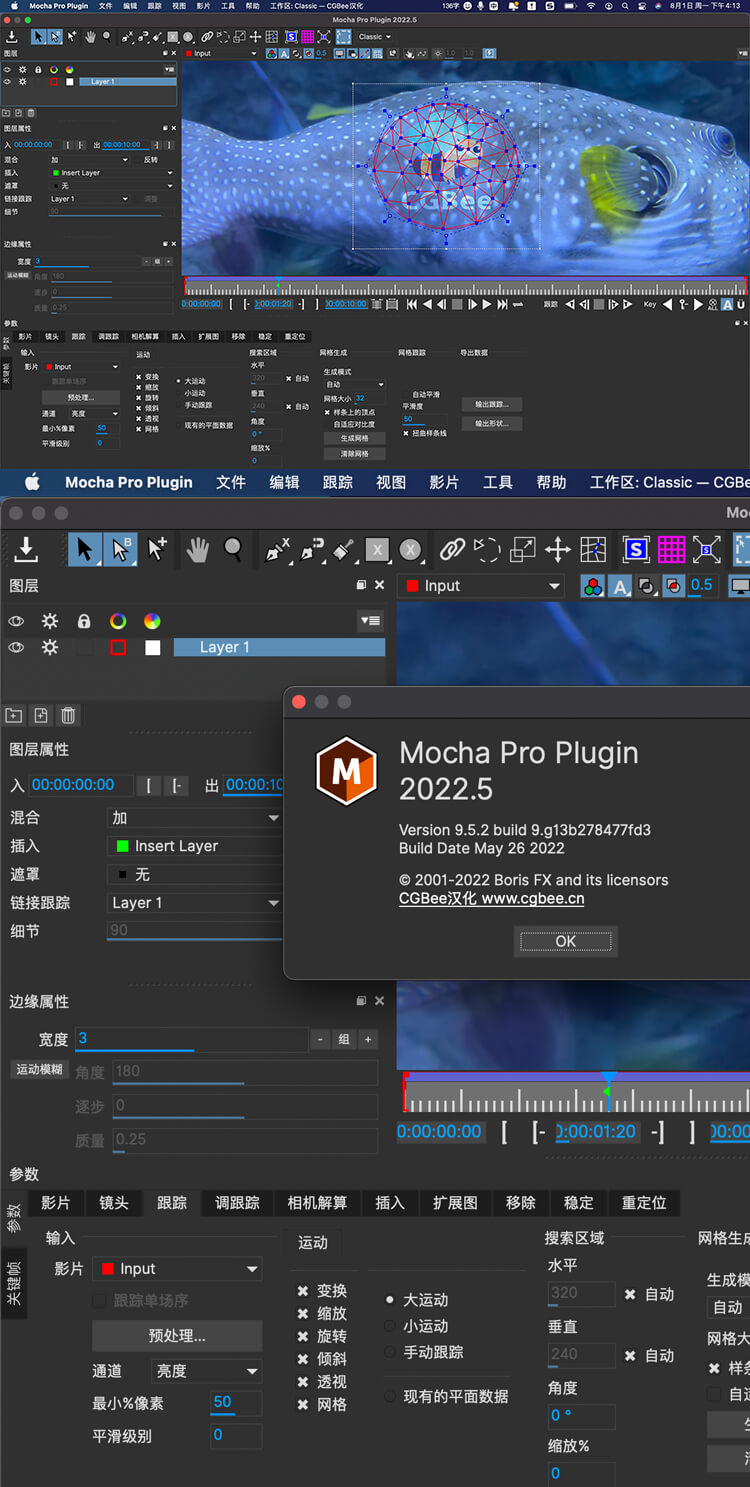Open the 插入 Insert Layer dropdown in enlarged view

pos(195,846)
